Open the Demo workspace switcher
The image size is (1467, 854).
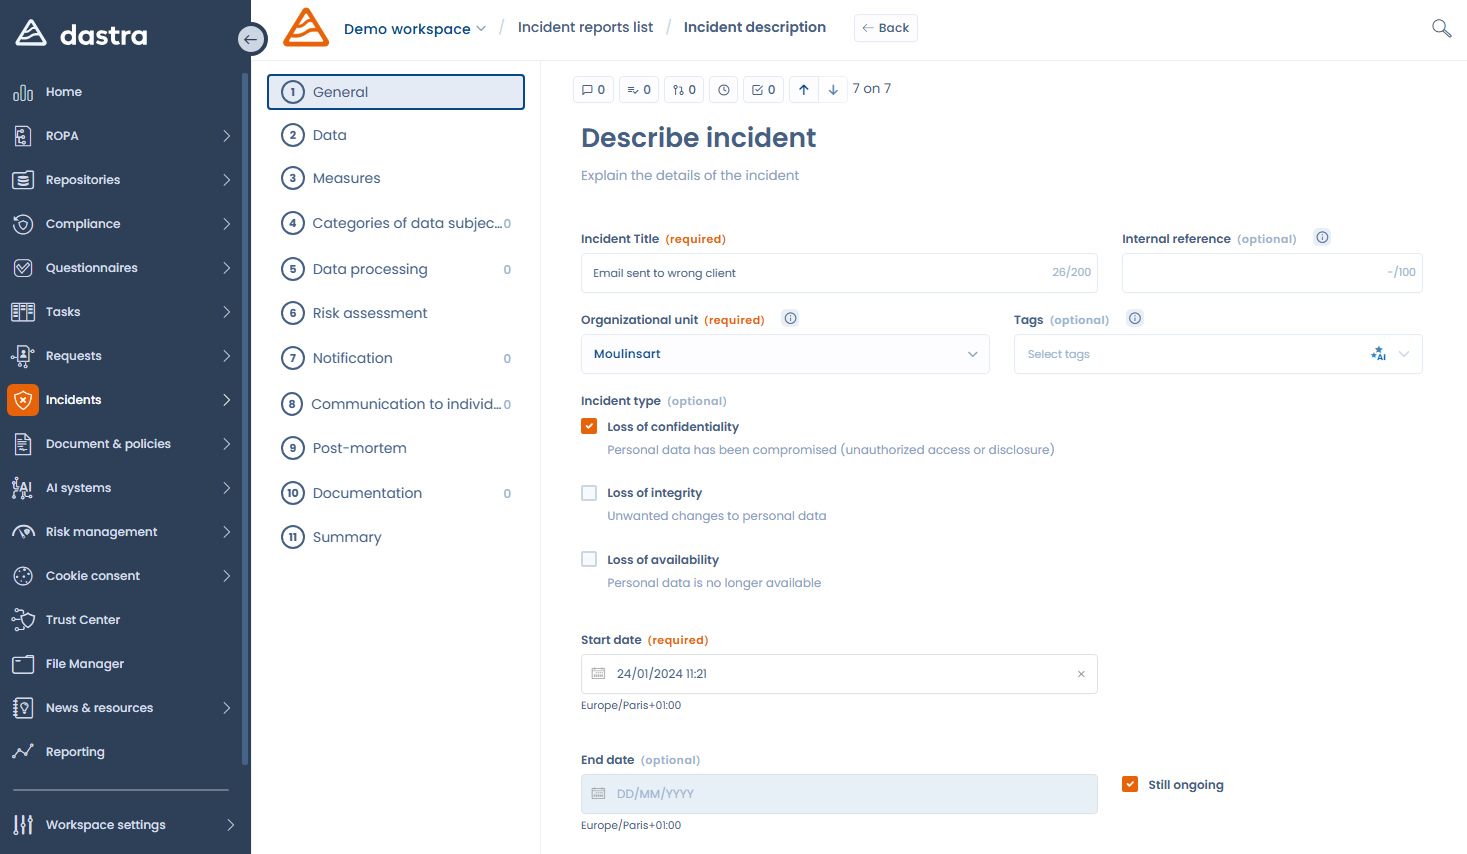(x=415, y=28)
